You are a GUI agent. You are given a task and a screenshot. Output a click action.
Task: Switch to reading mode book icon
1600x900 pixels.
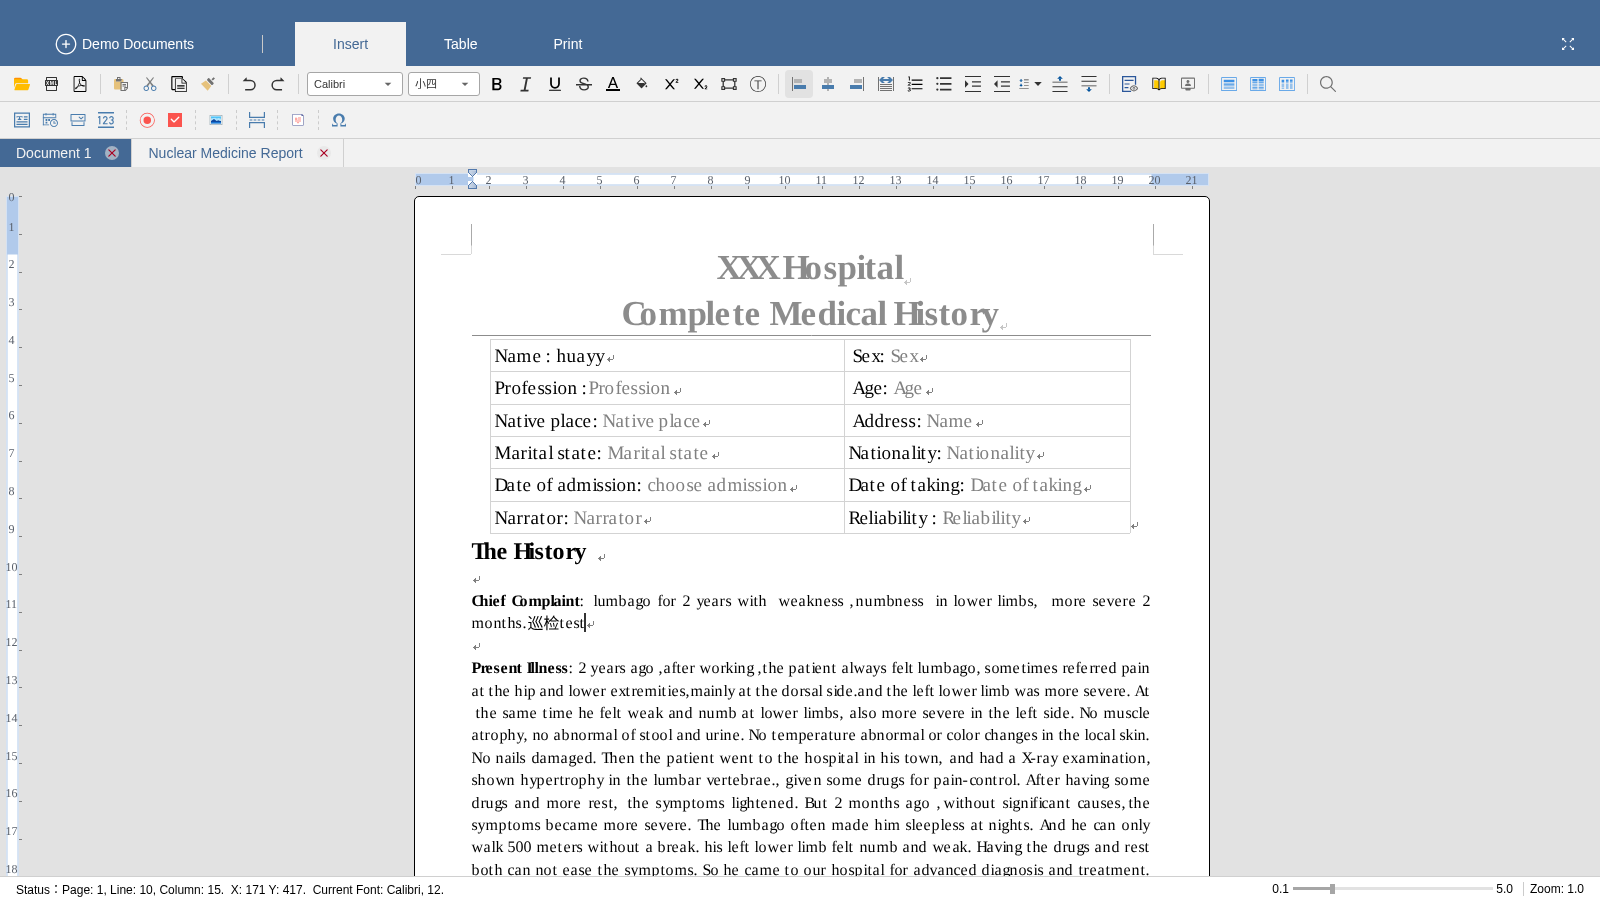[x=1159, y=84]
